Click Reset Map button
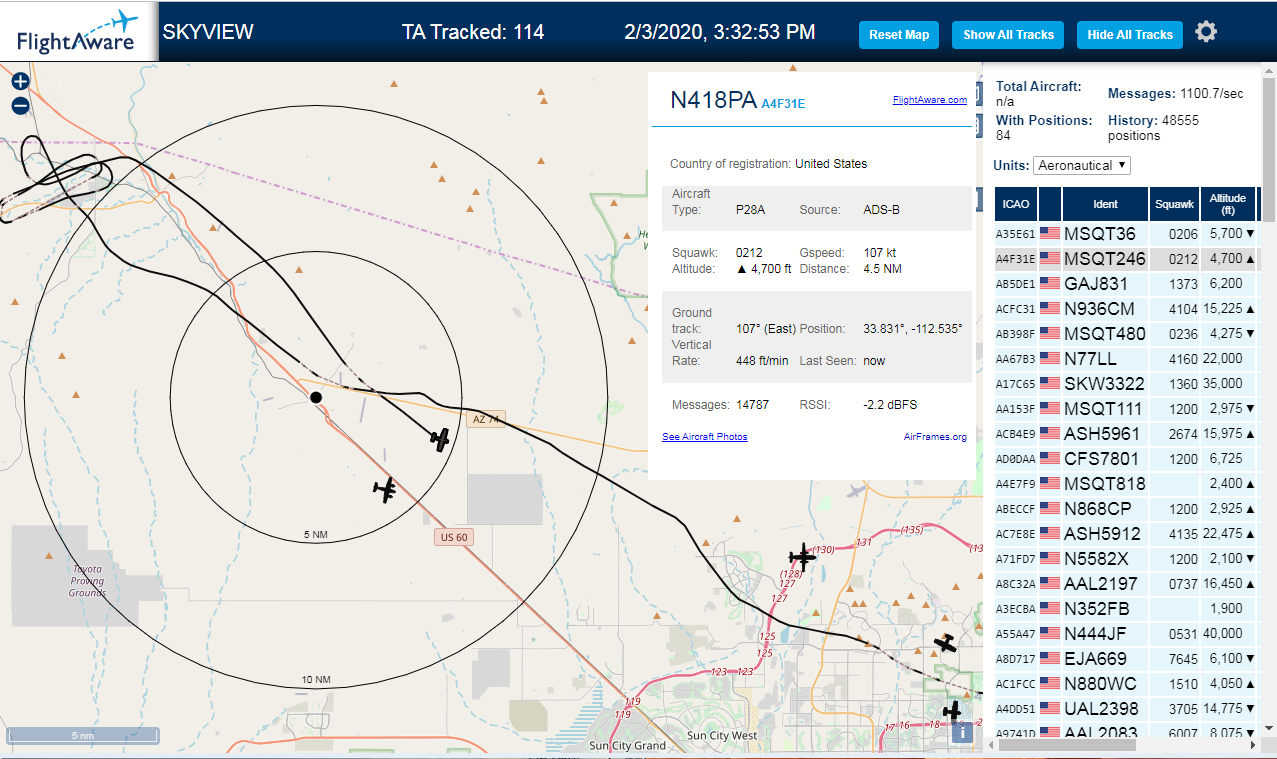 pos(899,34)
